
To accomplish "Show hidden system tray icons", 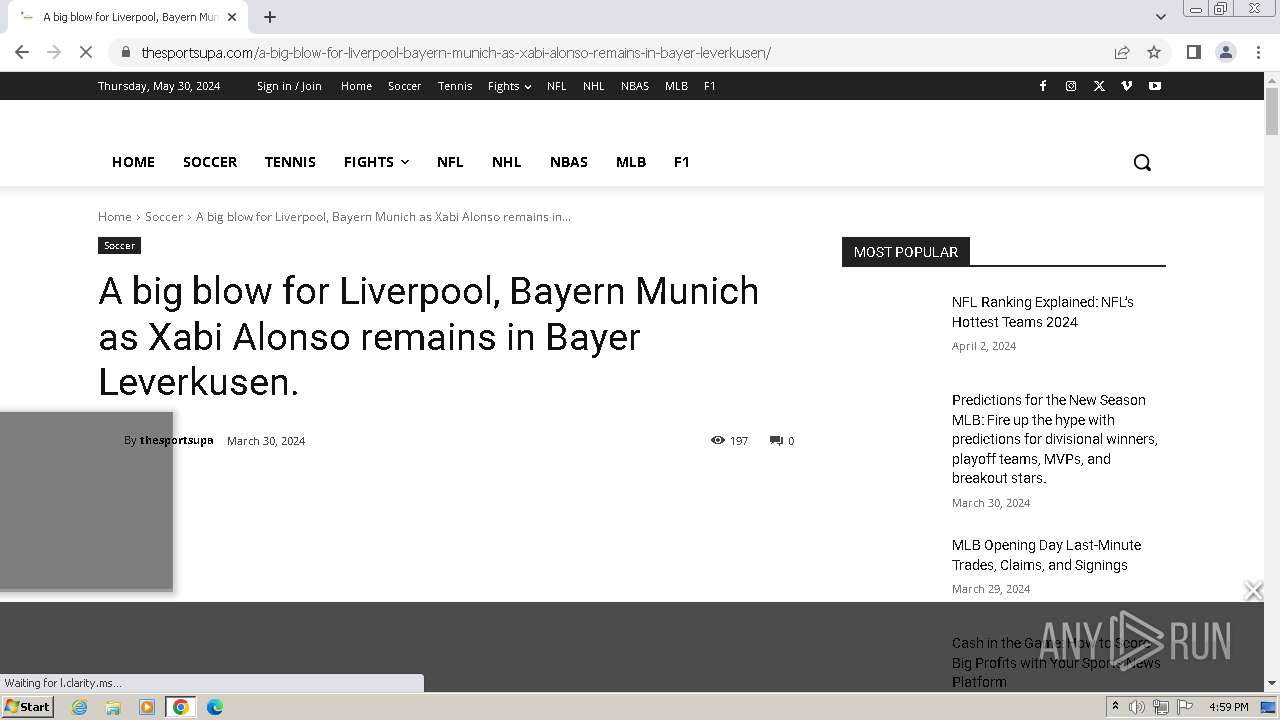I will coord(1115,707).
